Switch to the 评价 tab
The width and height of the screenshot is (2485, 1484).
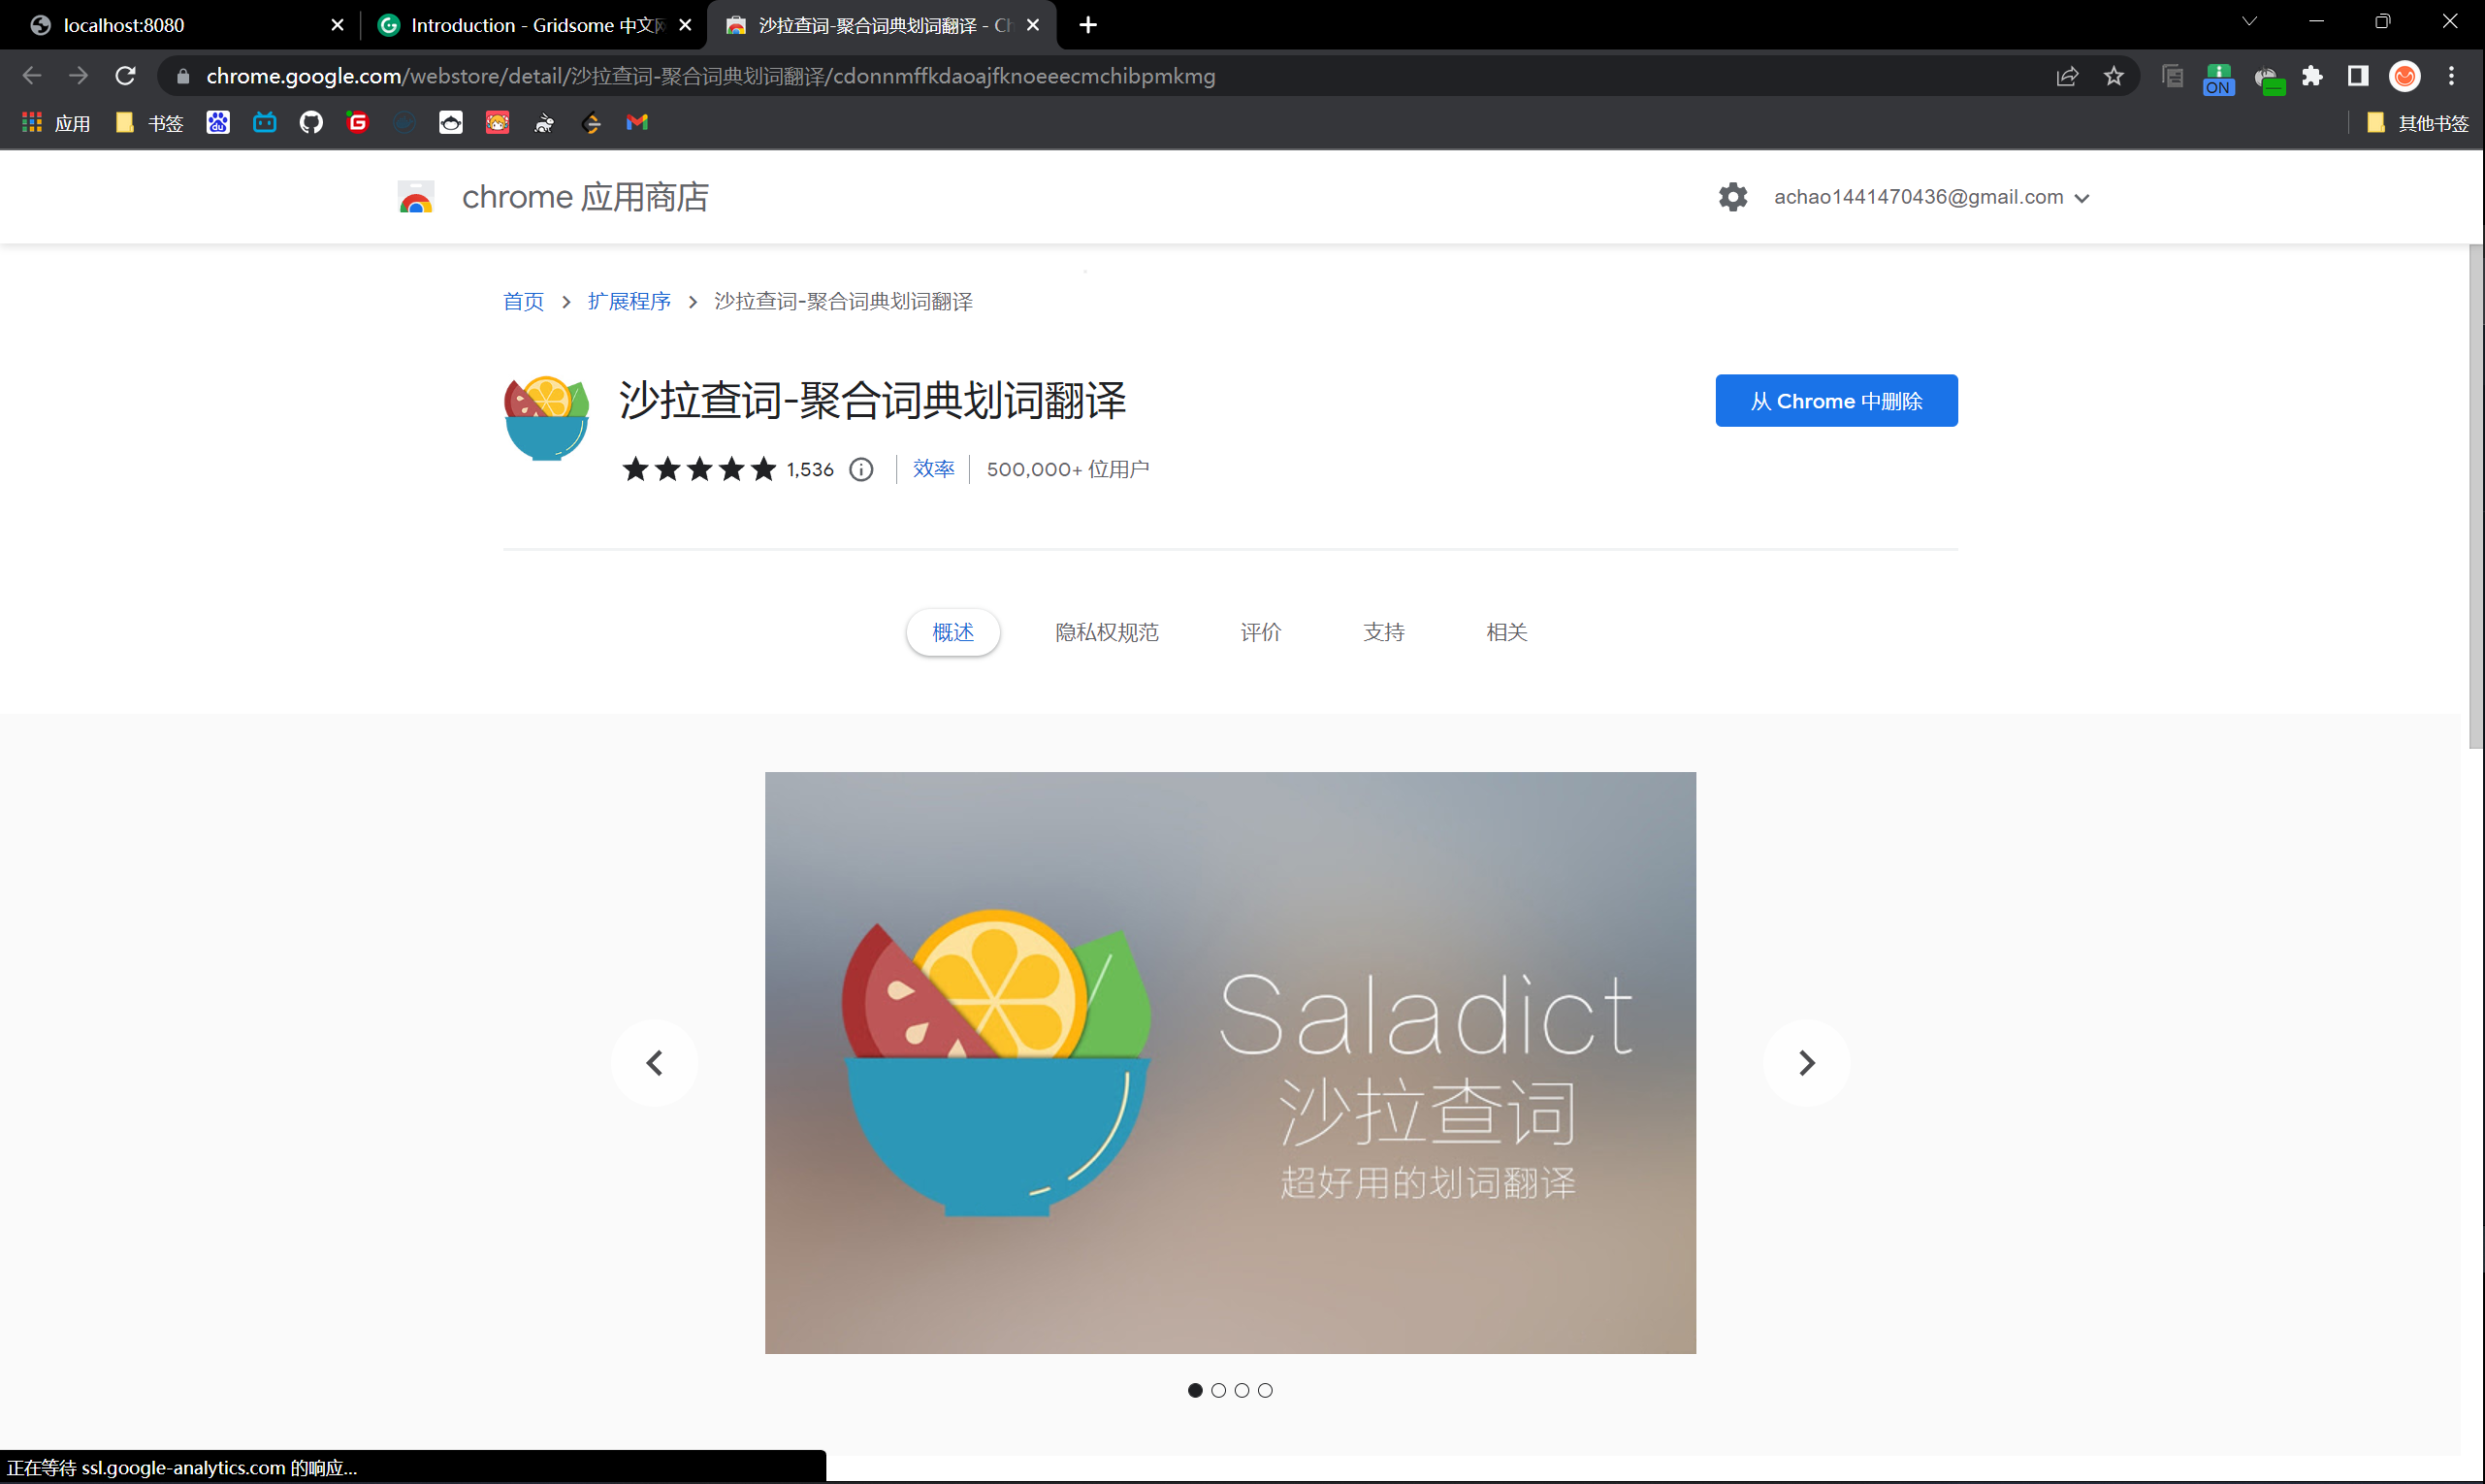(1260, 632)
